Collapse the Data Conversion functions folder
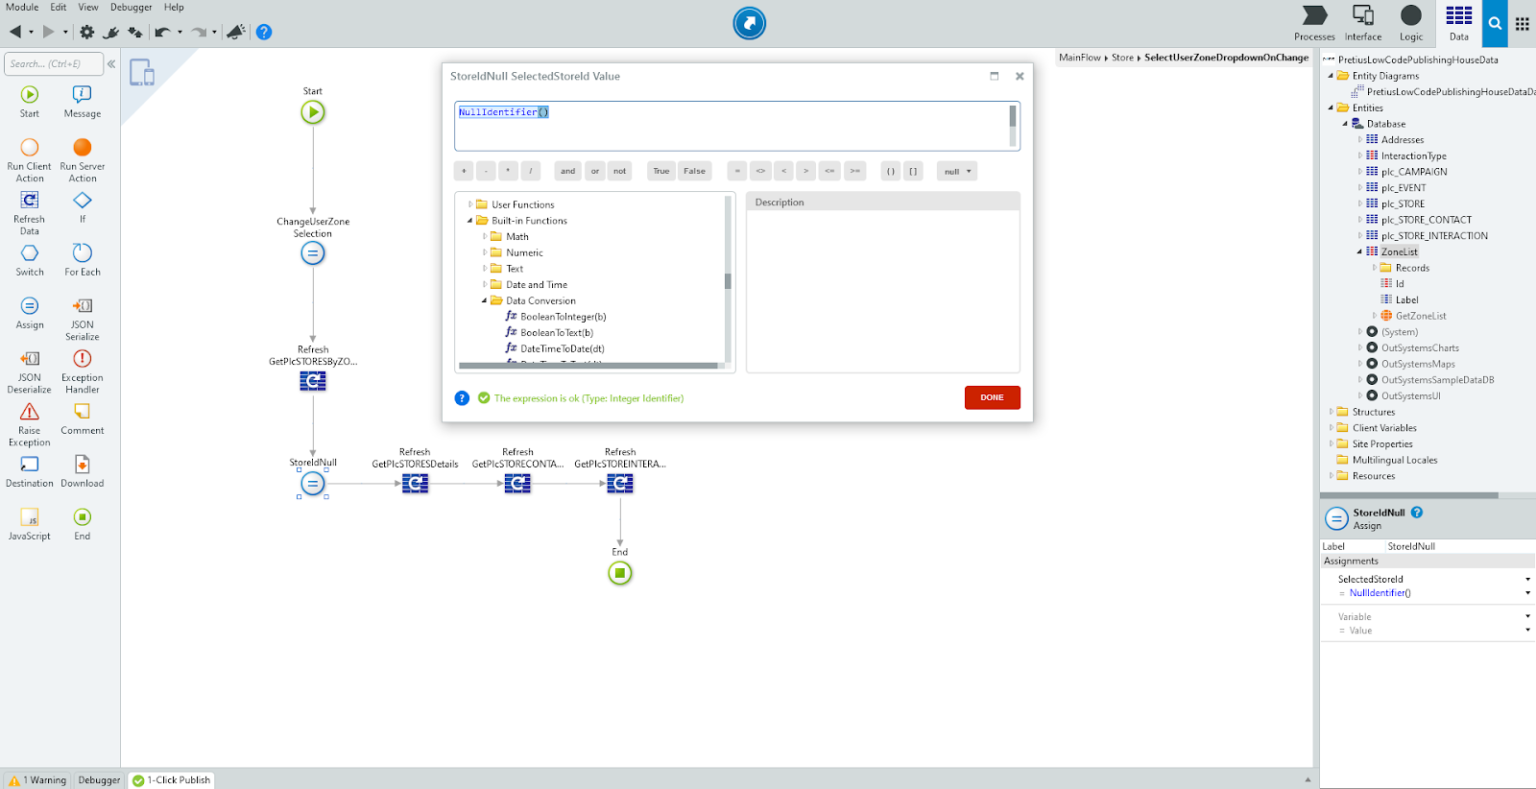1536x789 pixels. [x=483, y=300]
